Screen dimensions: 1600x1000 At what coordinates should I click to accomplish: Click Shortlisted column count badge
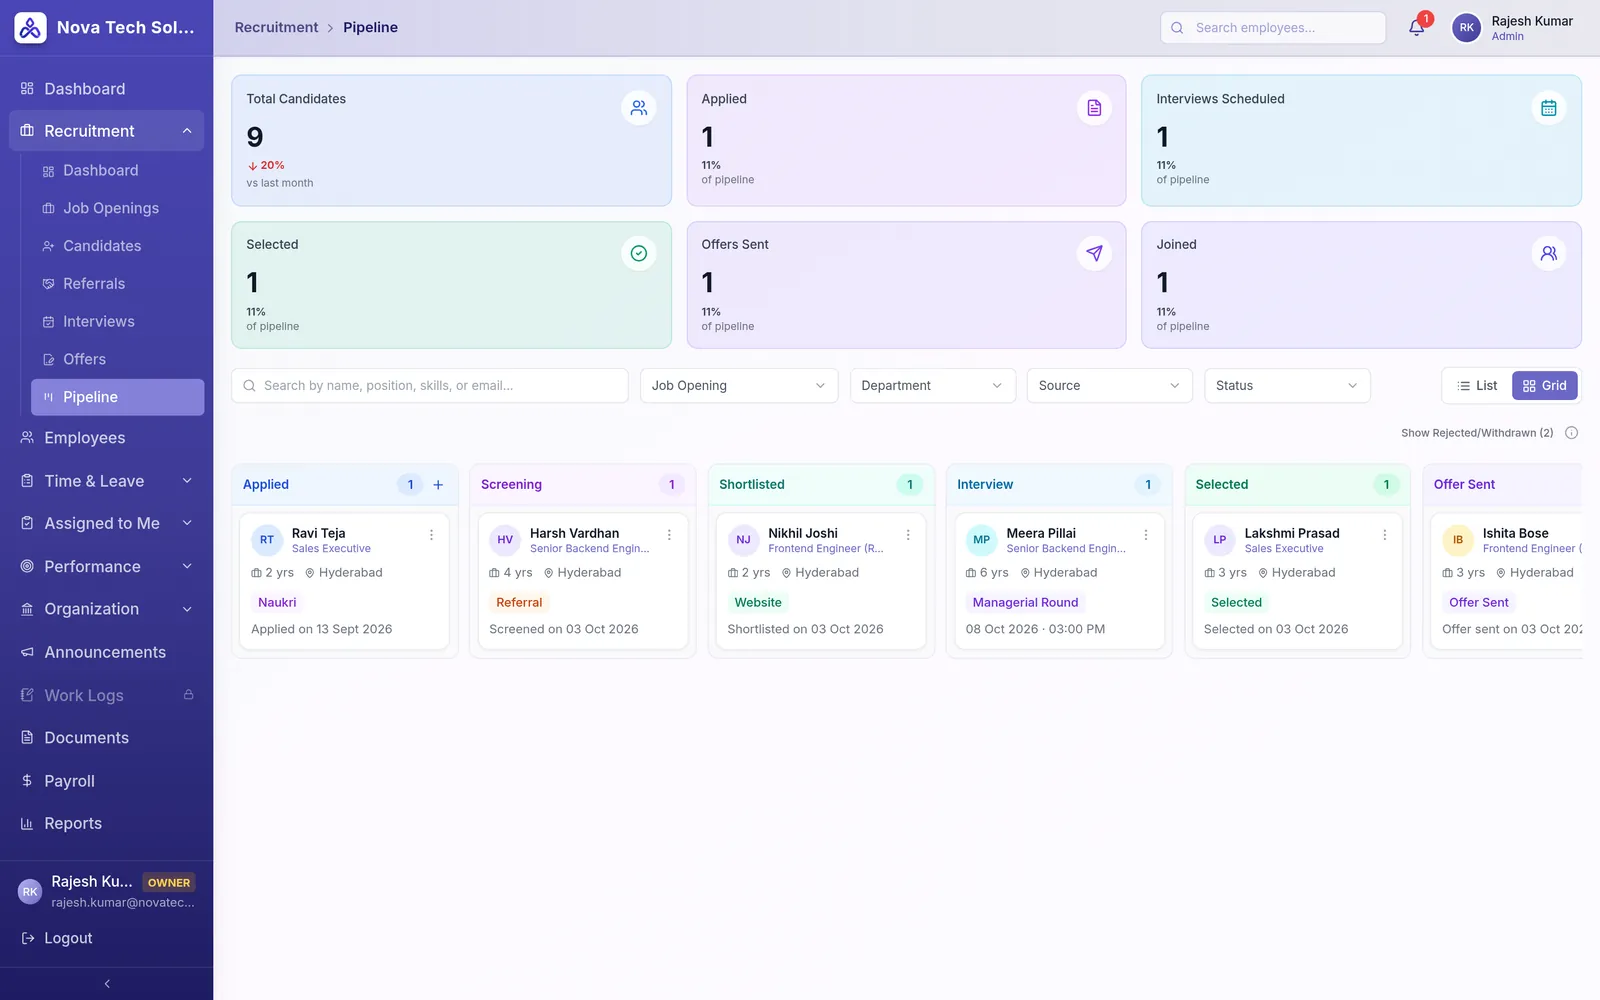coord(910,485)
